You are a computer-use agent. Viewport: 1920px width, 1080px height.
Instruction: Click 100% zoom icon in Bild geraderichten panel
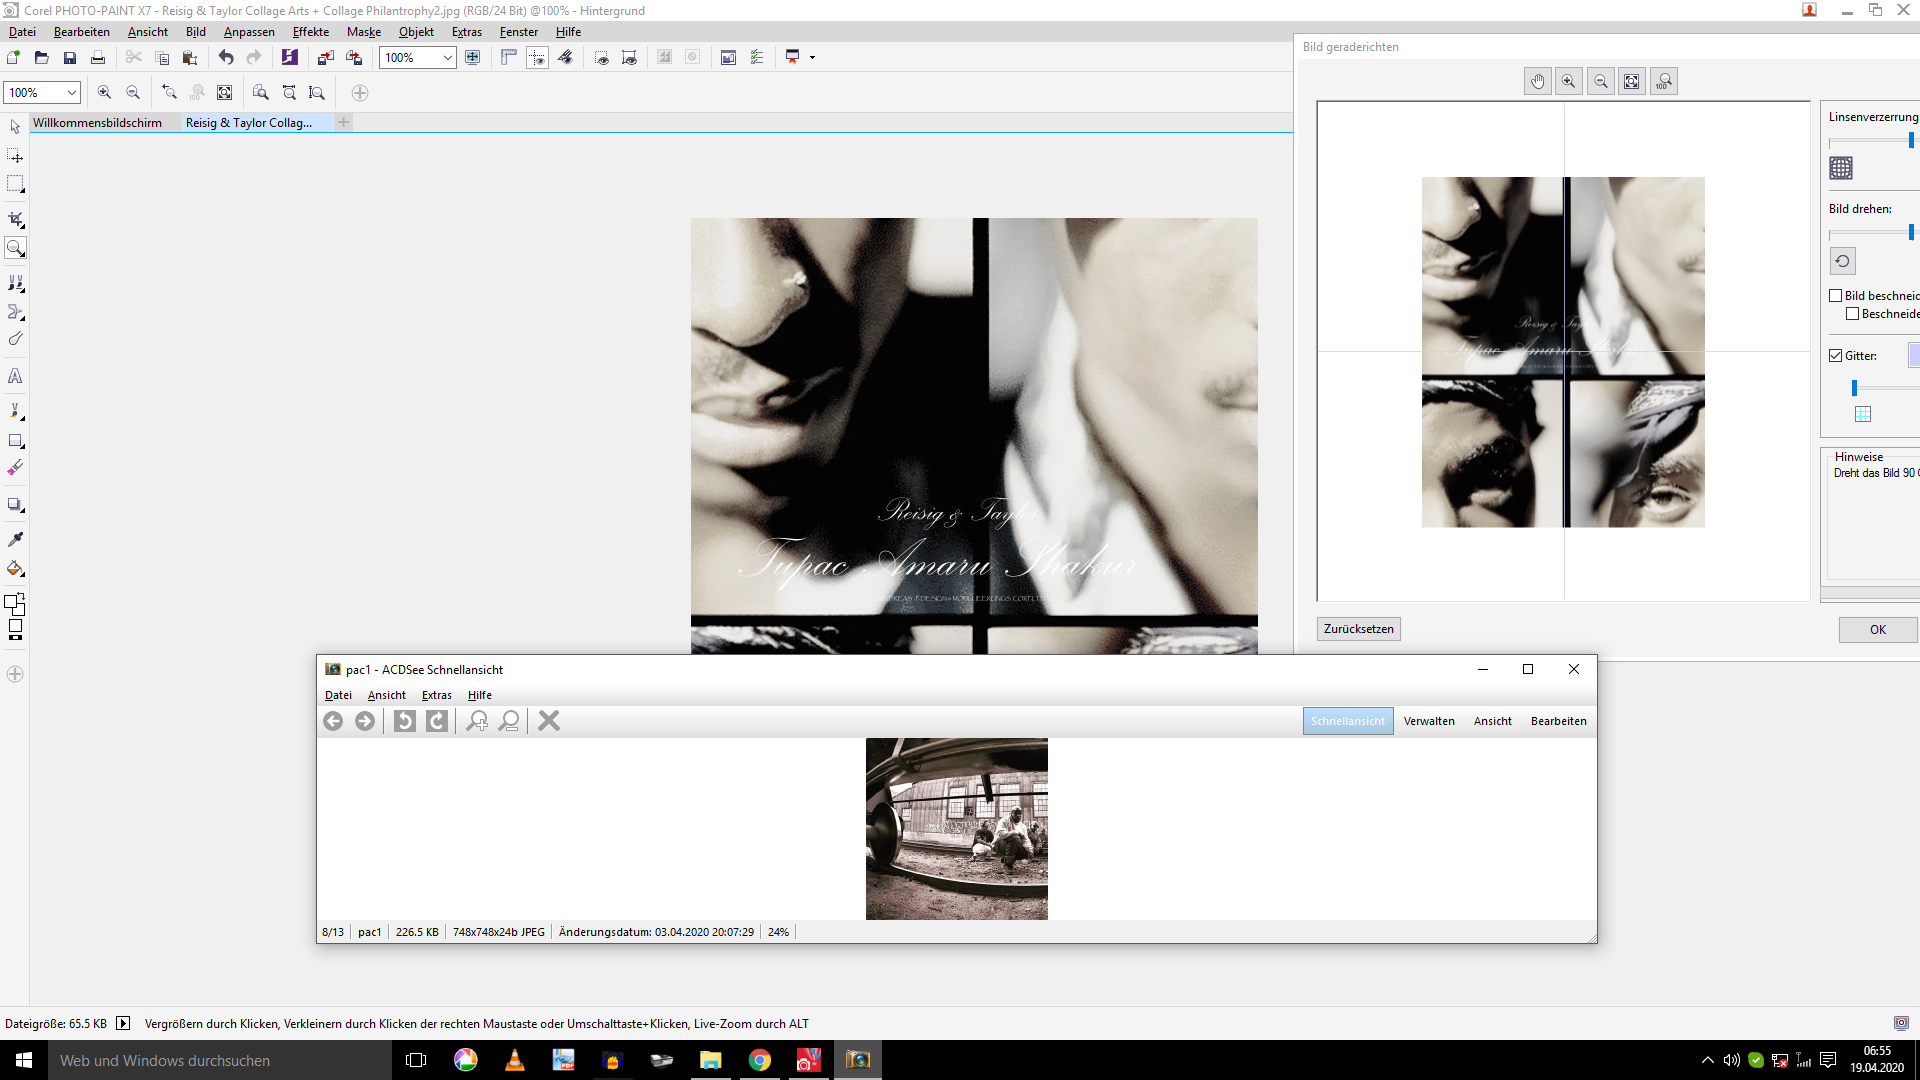tap(1664, 82)
